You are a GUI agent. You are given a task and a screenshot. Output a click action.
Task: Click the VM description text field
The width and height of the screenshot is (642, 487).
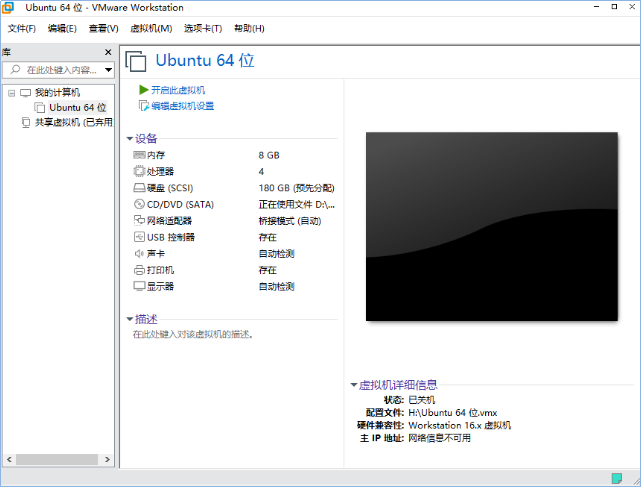coord(193,335)
